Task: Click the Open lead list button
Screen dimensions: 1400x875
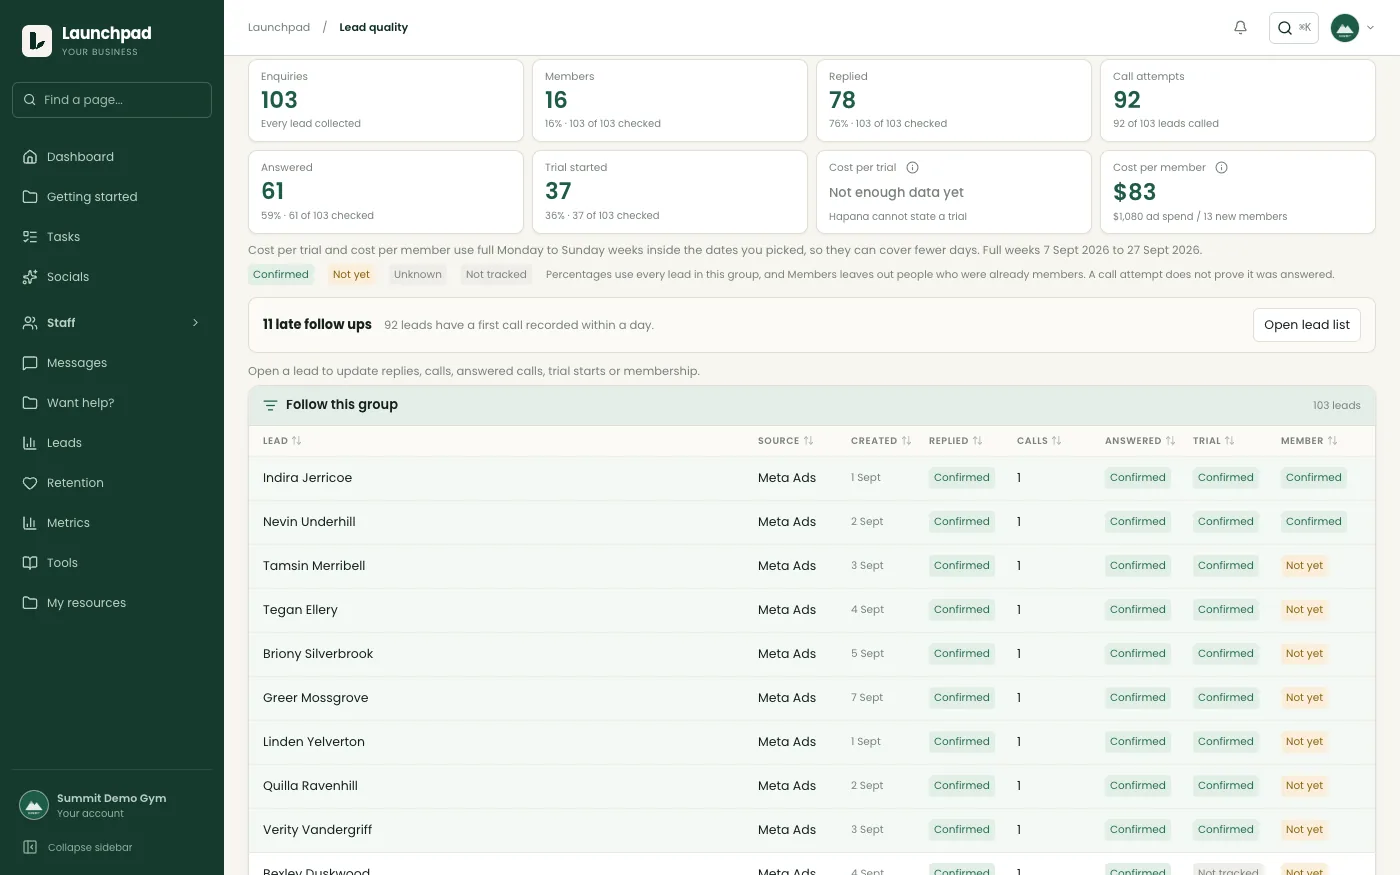Action: pos(1306,325)
